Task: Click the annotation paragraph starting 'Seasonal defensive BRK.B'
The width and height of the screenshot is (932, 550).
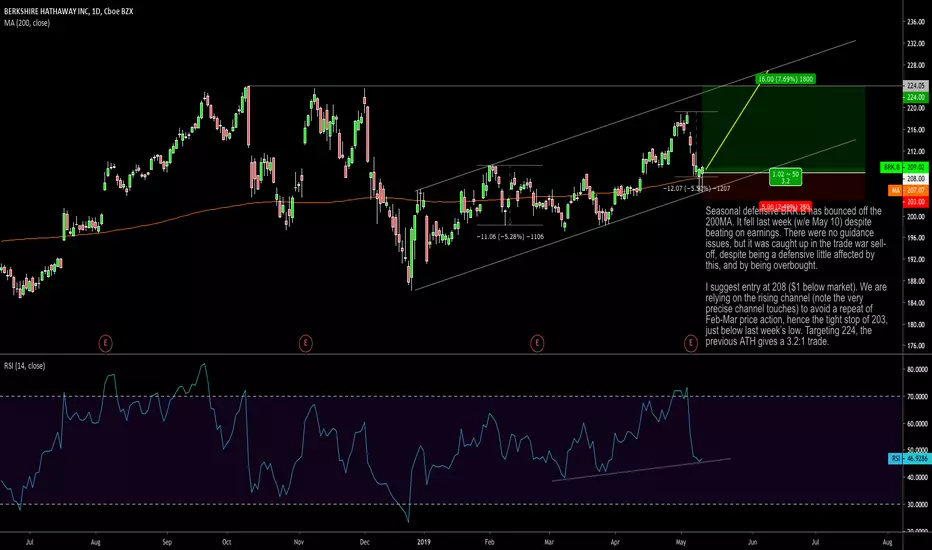Action: coord(795,238)
